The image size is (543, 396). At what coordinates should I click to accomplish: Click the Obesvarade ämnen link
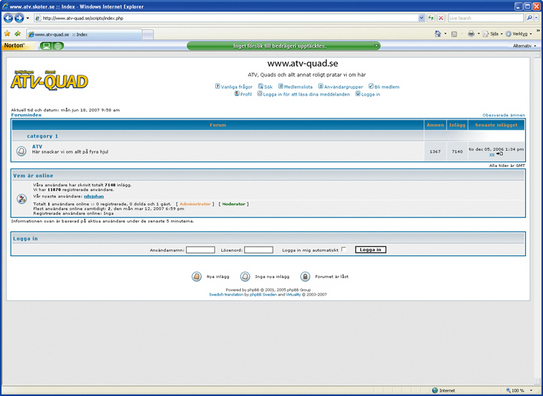504,115
